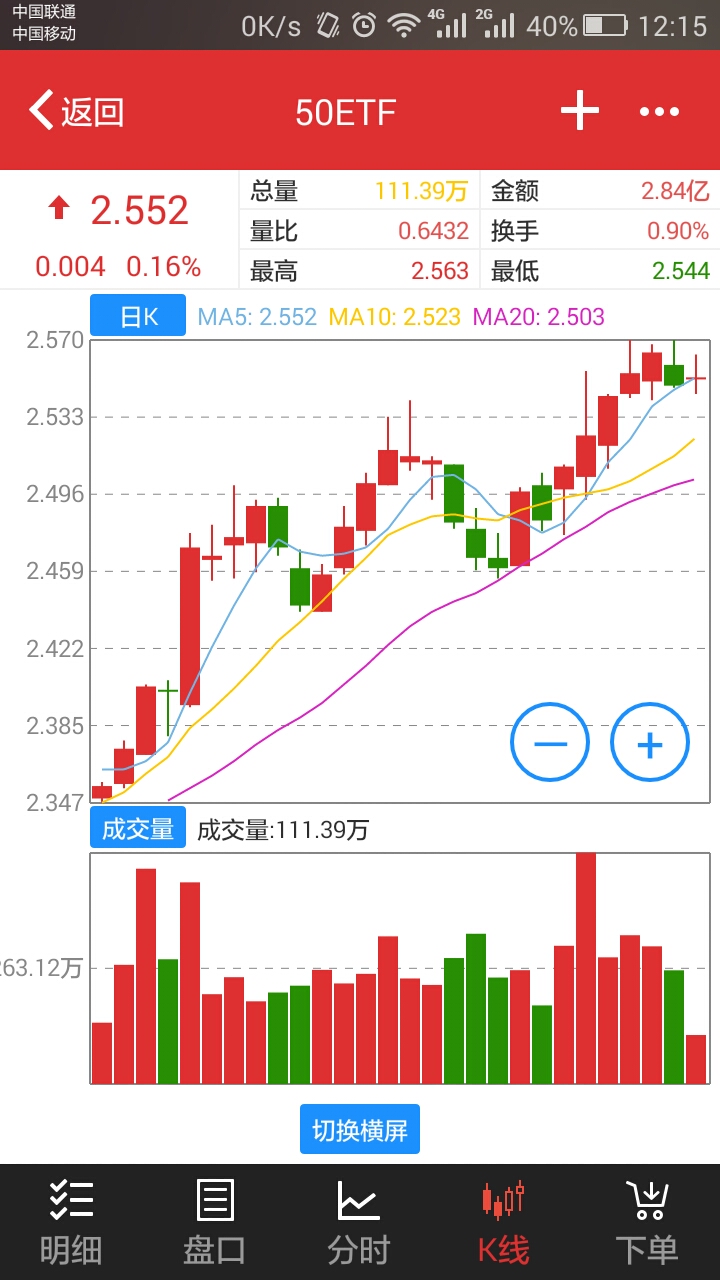
Task: Tap the 50ETF title in header
Action: pyautogui.click(x=346, y=112)
